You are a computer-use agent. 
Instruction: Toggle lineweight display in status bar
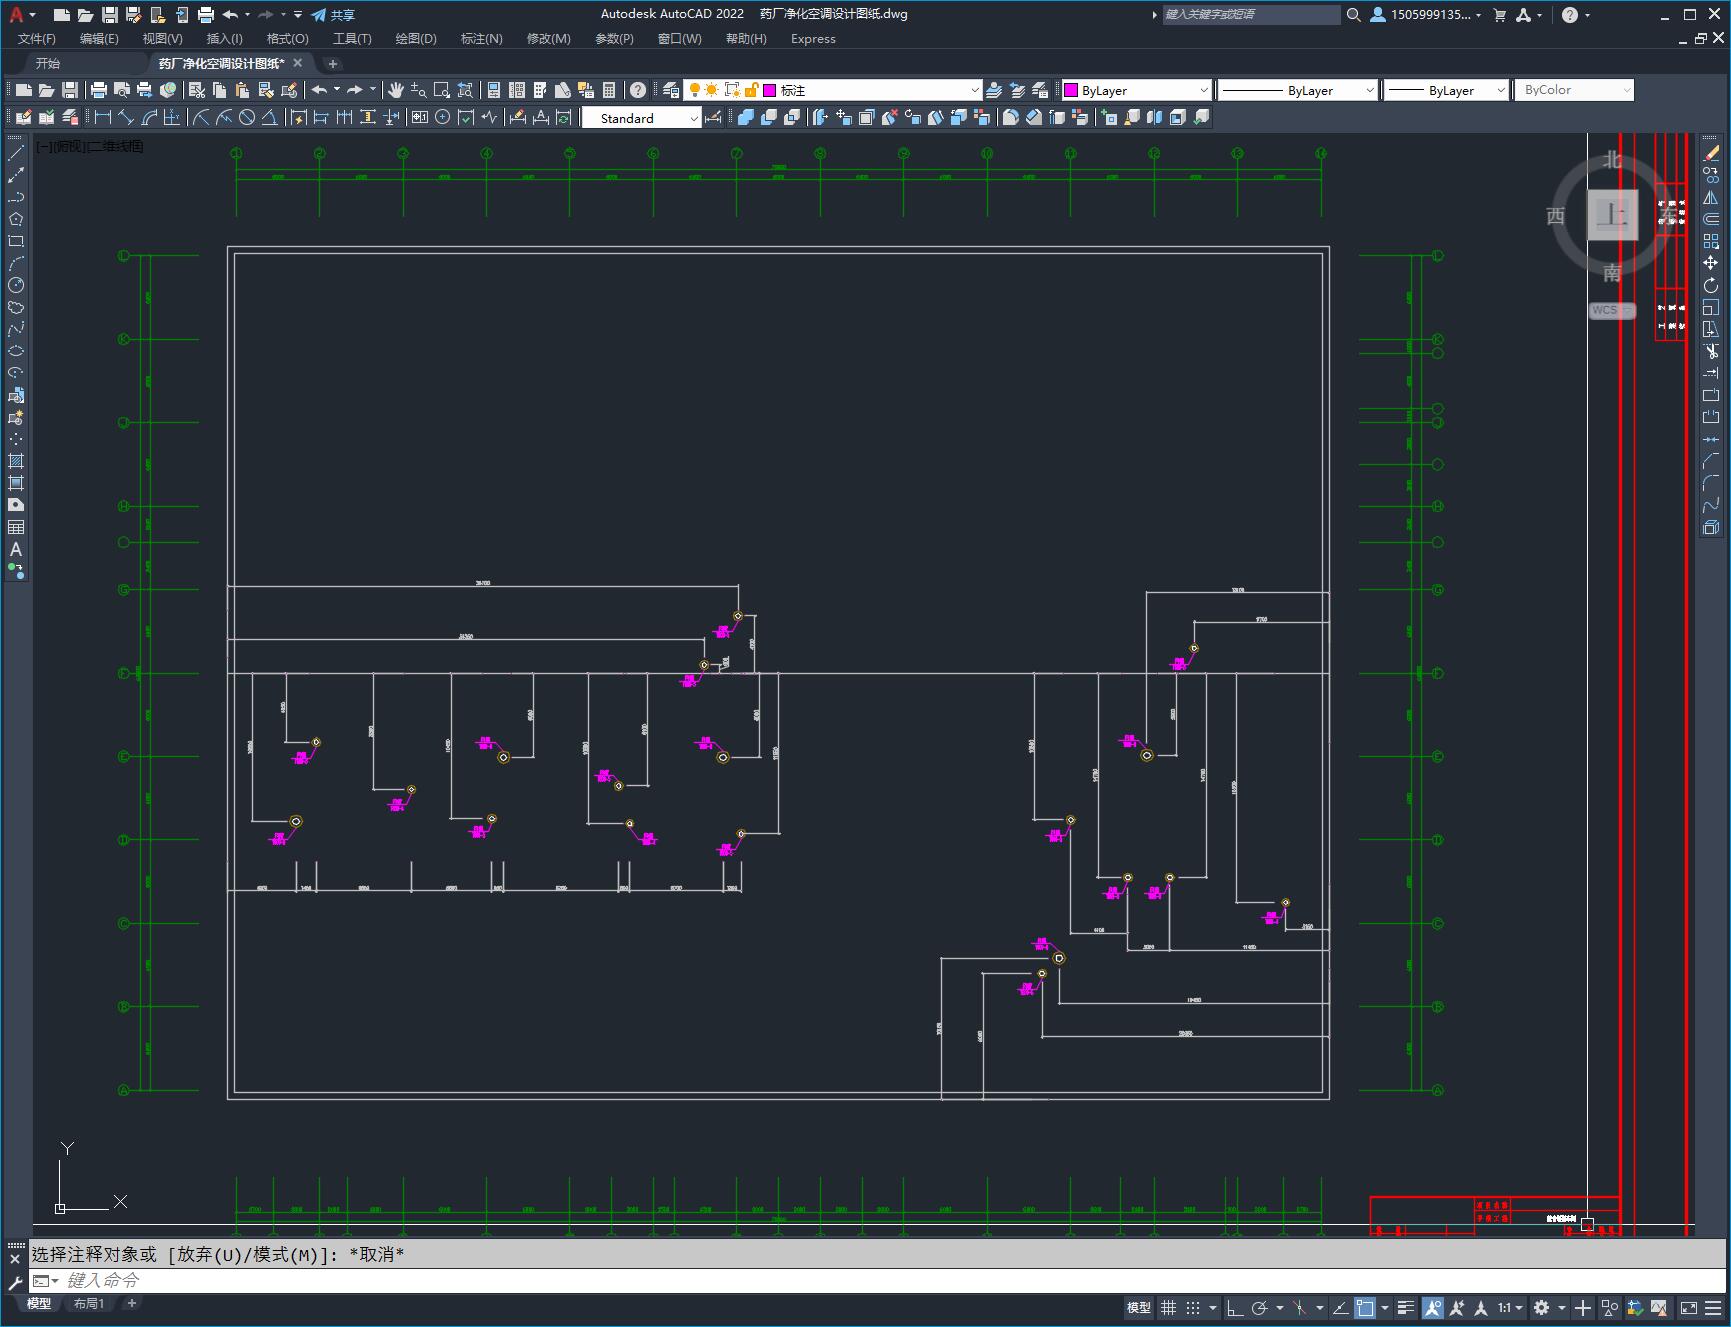tap(1406, 1307)
